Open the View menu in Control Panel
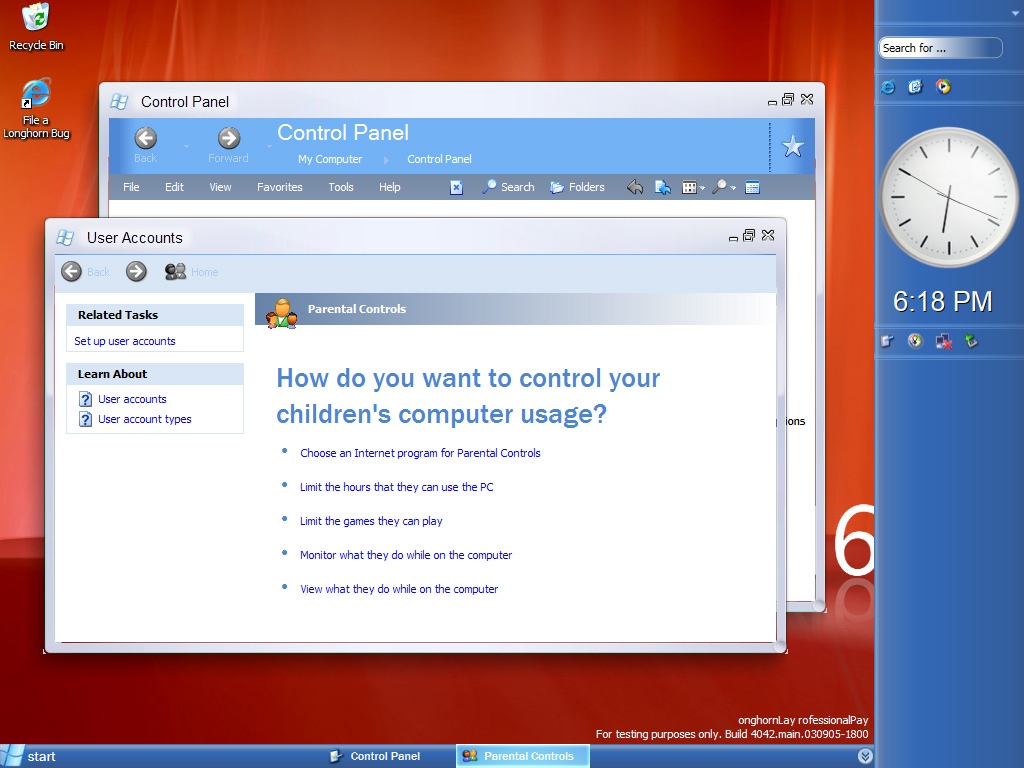 [220, 187]
